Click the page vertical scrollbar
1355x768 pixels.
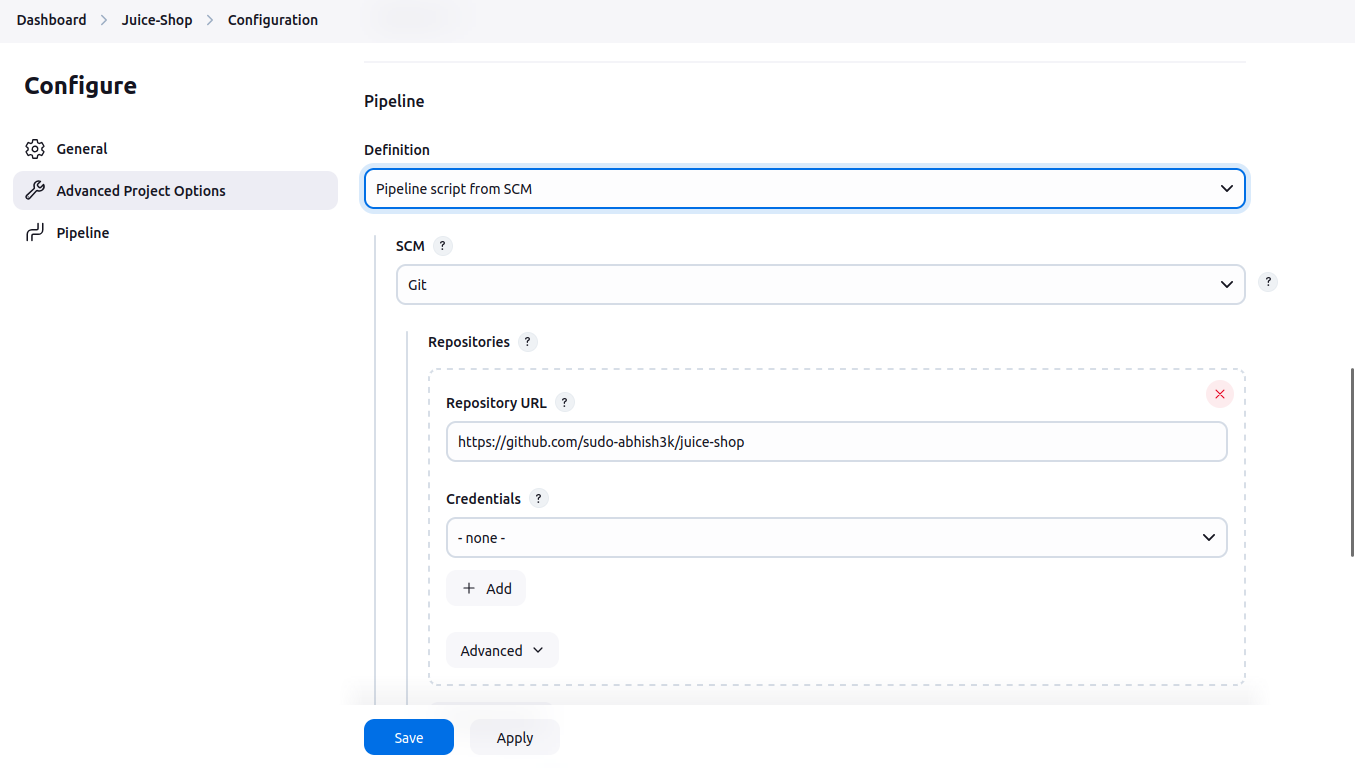pyautogui.click(x=1352, y=462)
